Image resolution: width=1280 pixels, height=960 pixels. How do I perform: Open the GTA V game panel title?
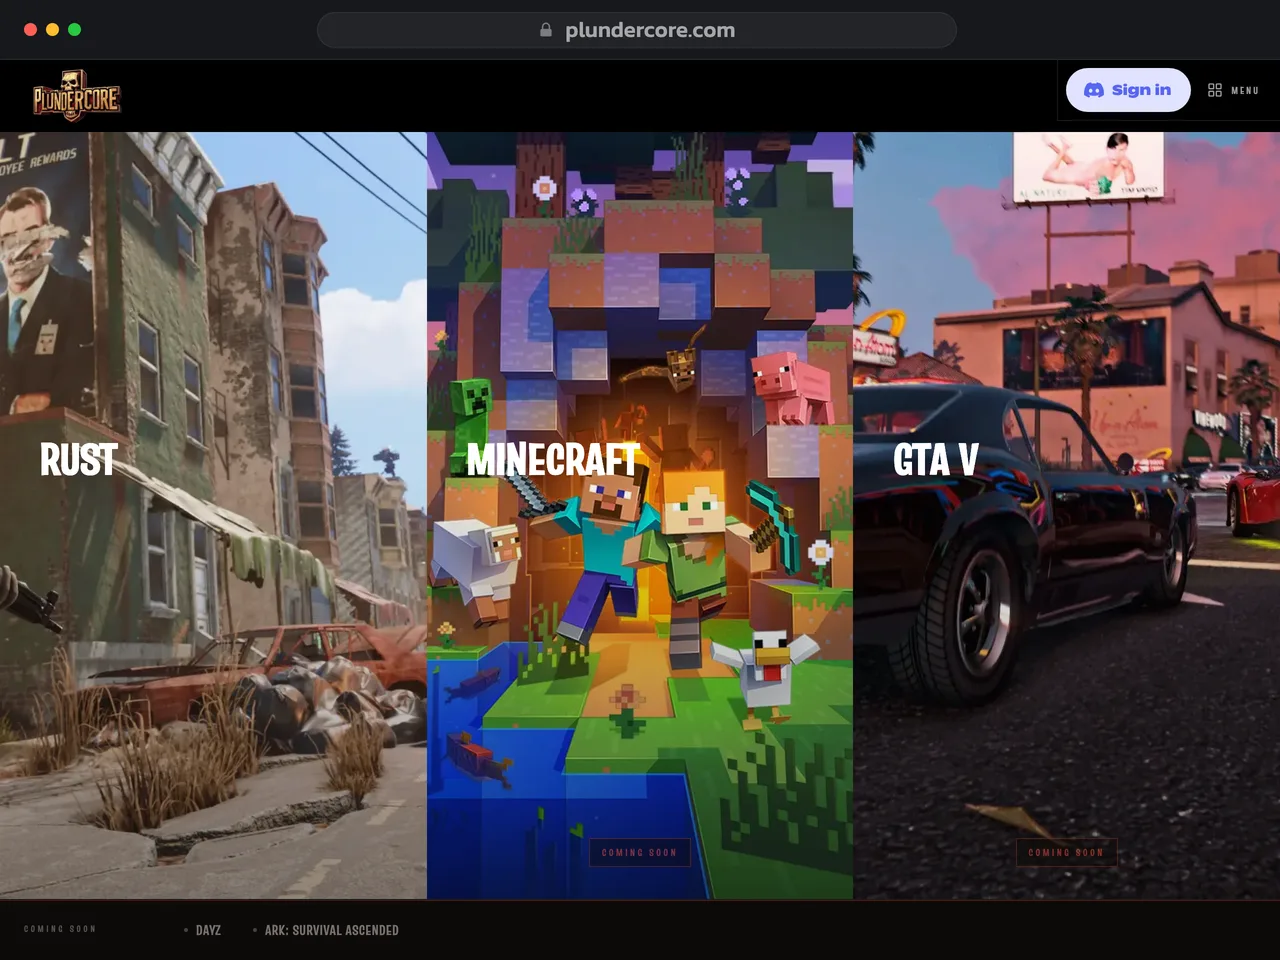click(935, 460)
